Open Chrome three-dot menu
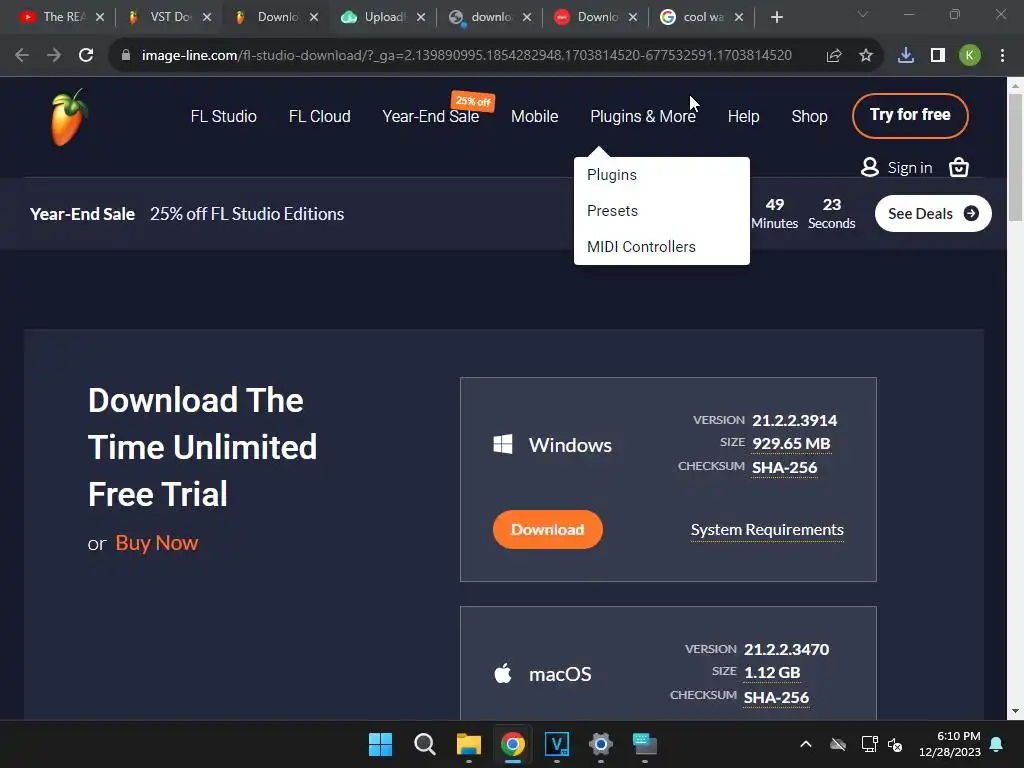The width and height of the screenshot is (1024, 768). click(x=1002, y=56)
